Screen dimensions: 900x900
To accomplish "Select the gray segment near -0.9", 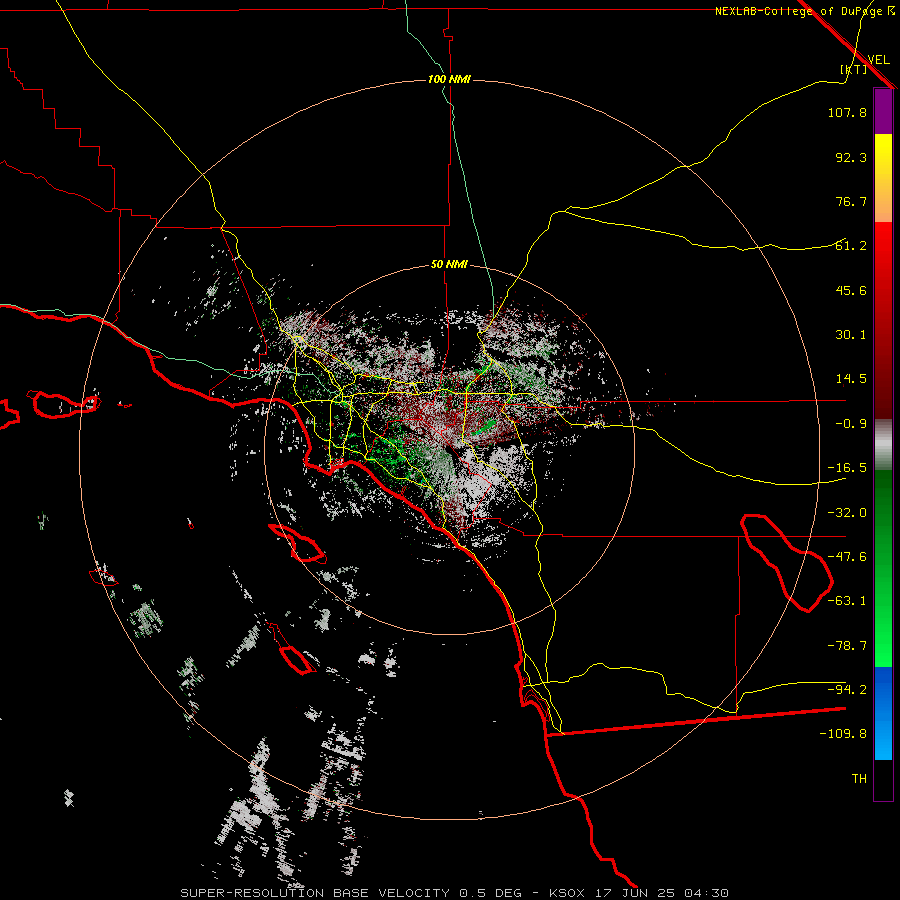I will tap(883, 444).
